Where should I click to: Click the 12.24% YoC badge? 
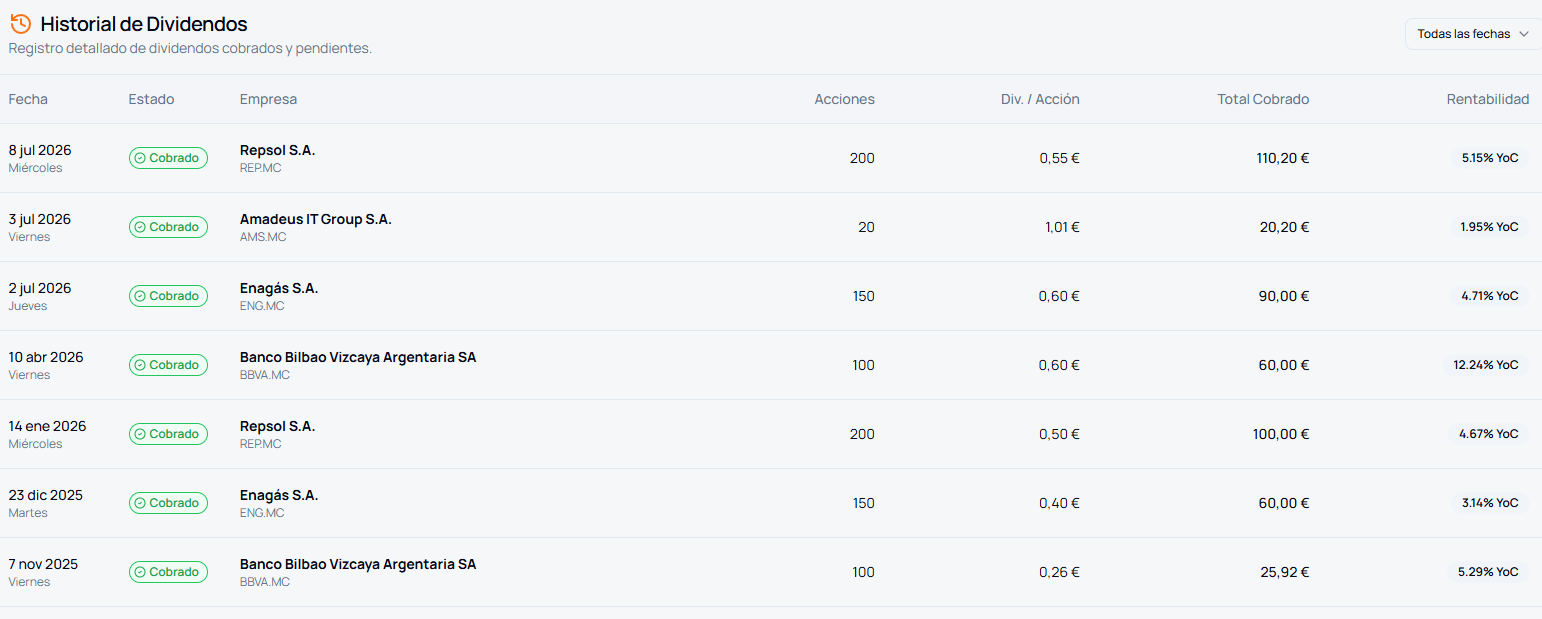coord(1486,365)
